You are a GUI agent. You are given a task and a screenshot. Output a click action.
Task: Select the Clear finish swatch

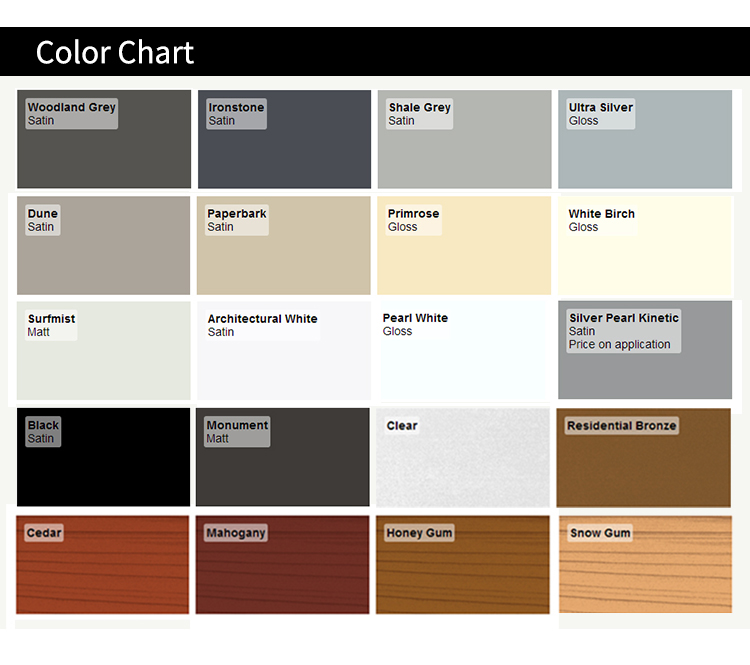click(463, 457)
